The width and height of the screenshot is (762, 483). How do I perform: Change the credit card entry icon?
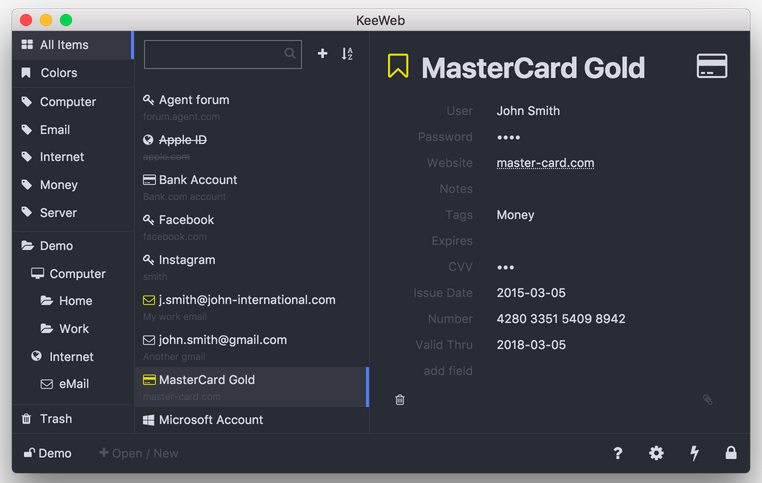tap(711, 66)
